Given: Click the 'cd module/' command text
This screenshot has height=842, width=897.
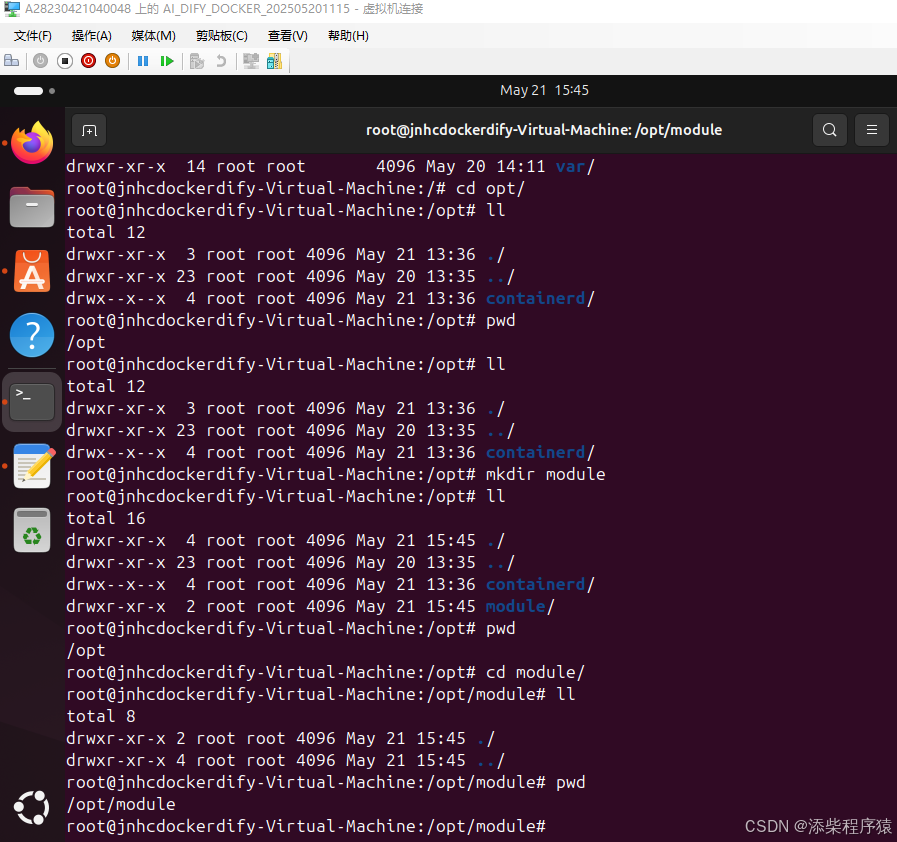Looking at the screenshot, I should point(535,672).
